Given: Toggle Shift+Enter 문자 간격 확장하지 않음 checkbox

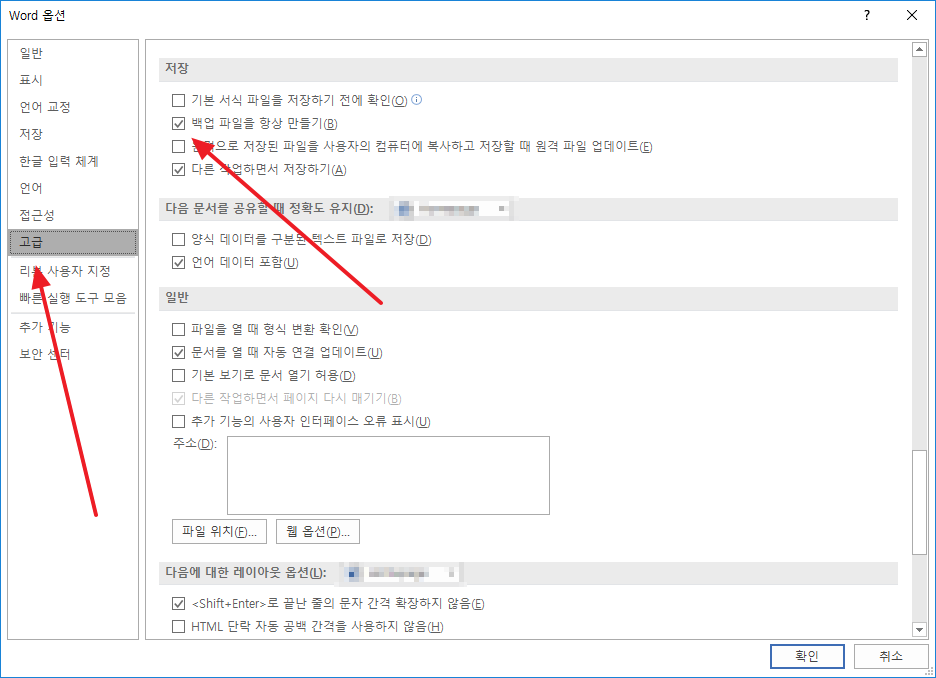Looking at the screenshot, I should [x=178, y=604].
